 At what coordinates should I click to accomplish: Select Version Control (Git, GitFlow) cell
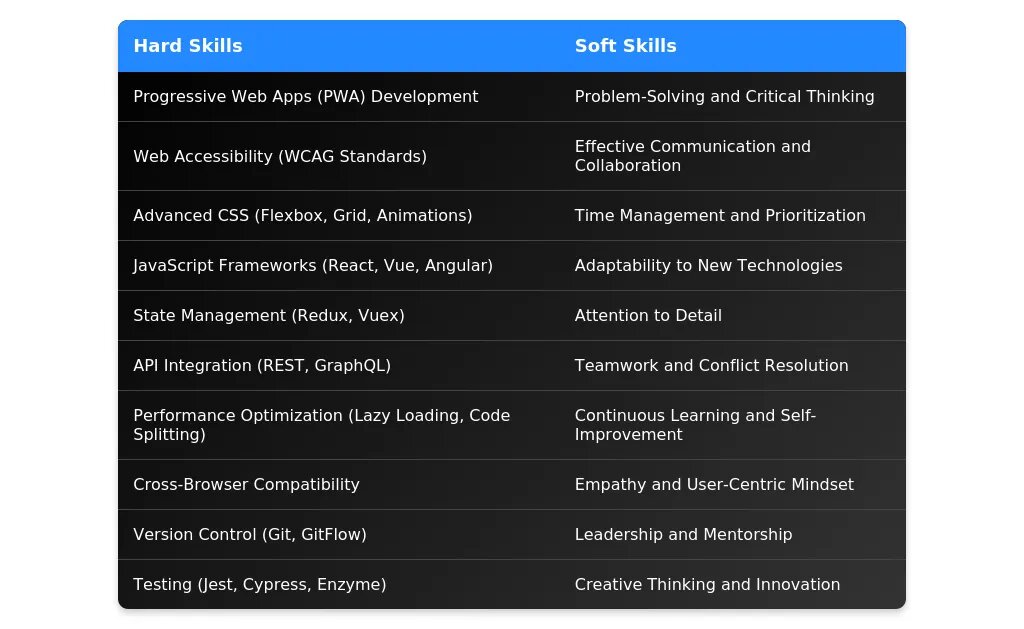(250, 535)
